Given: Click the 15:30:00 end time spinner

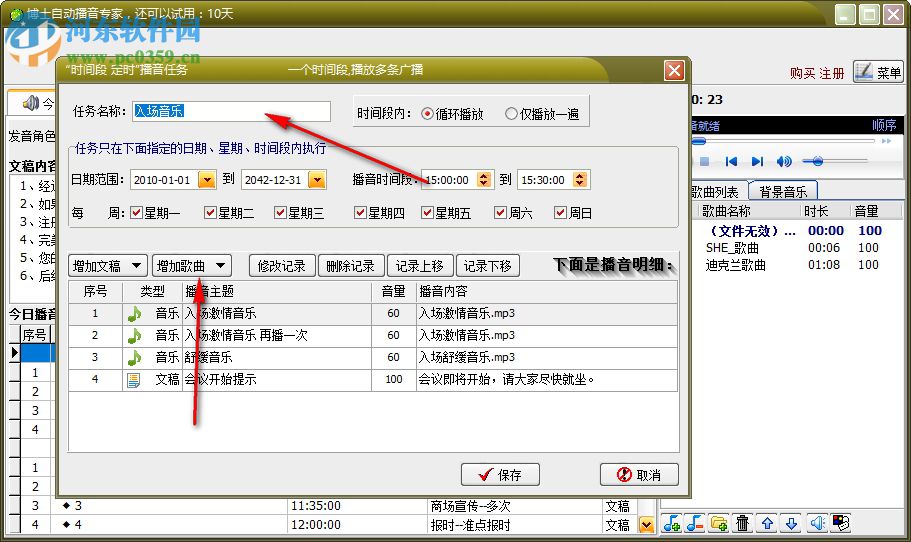Looking at the screenshot, I should [x=579, y=180].
